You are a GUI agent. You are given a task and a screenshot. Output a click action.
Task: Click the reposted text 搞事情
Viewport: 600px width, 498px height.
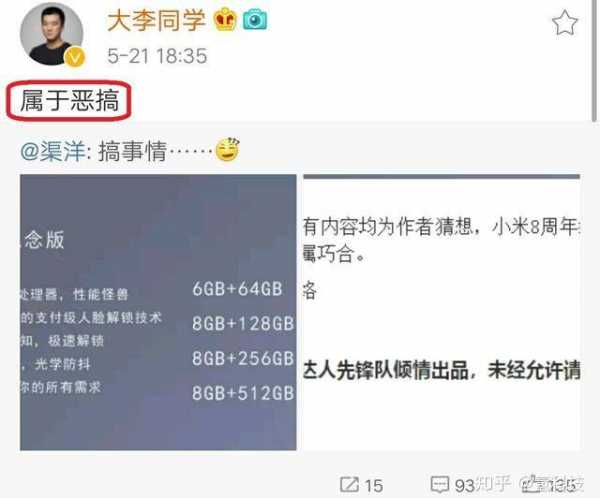tap(132, 151)
